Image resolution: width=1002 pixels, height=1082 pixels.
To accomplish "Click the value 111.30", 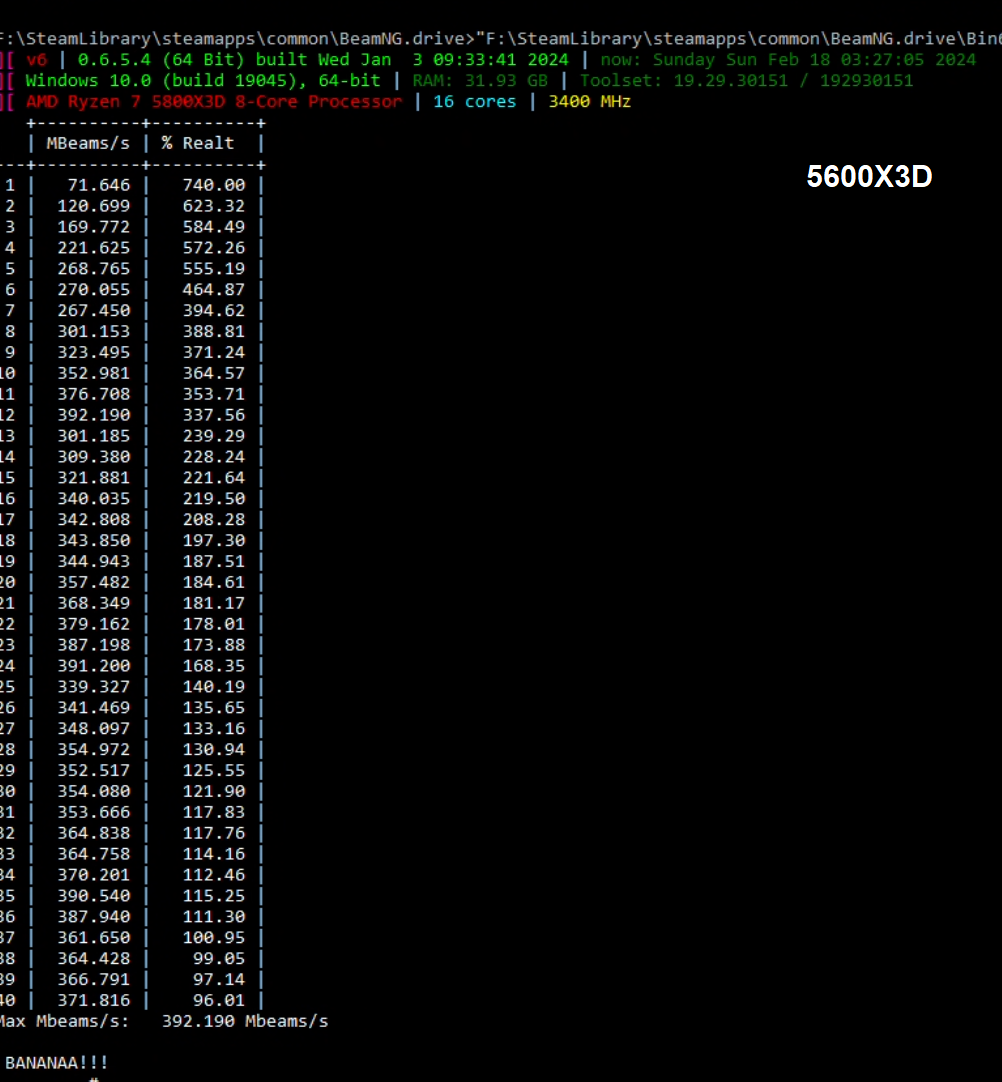I will click(x=214, y=916).
